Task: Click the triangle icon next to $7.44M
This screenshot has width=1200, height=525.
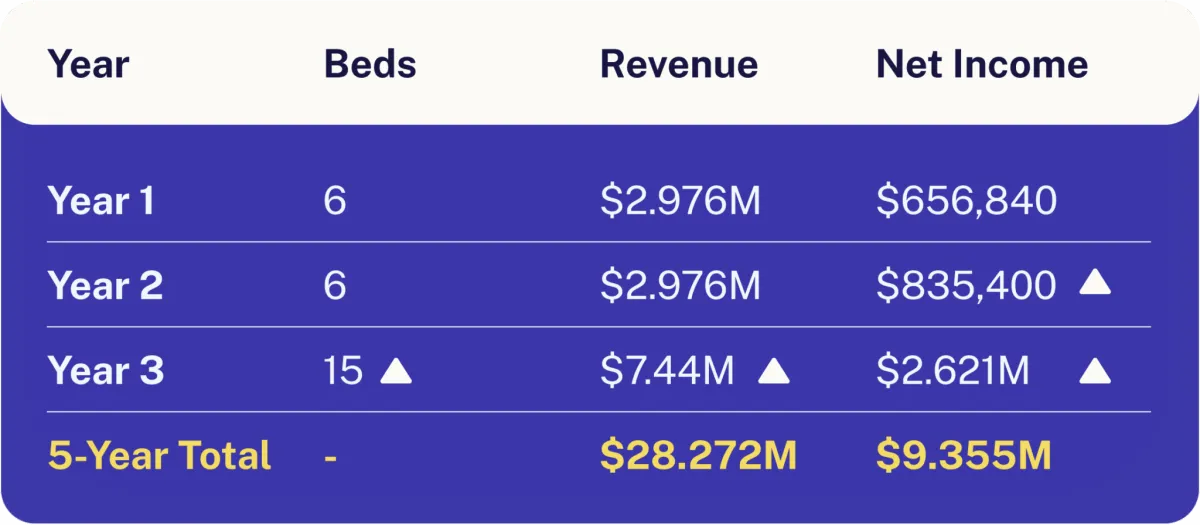Action: point(773,372)
